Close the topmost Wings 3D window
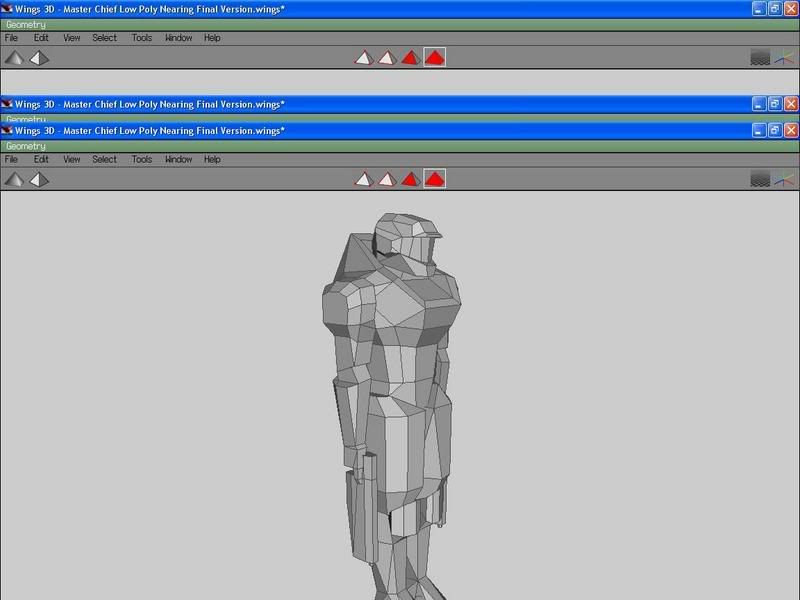 coord(791,9)
